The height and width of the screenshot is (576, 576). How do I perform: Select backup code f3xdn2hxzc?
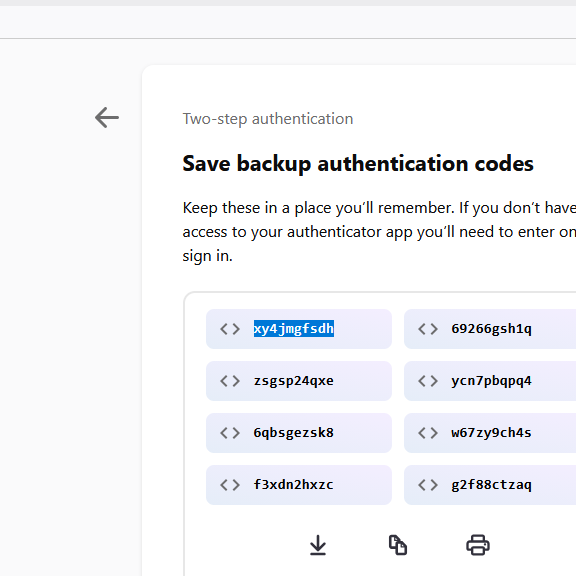294,485
